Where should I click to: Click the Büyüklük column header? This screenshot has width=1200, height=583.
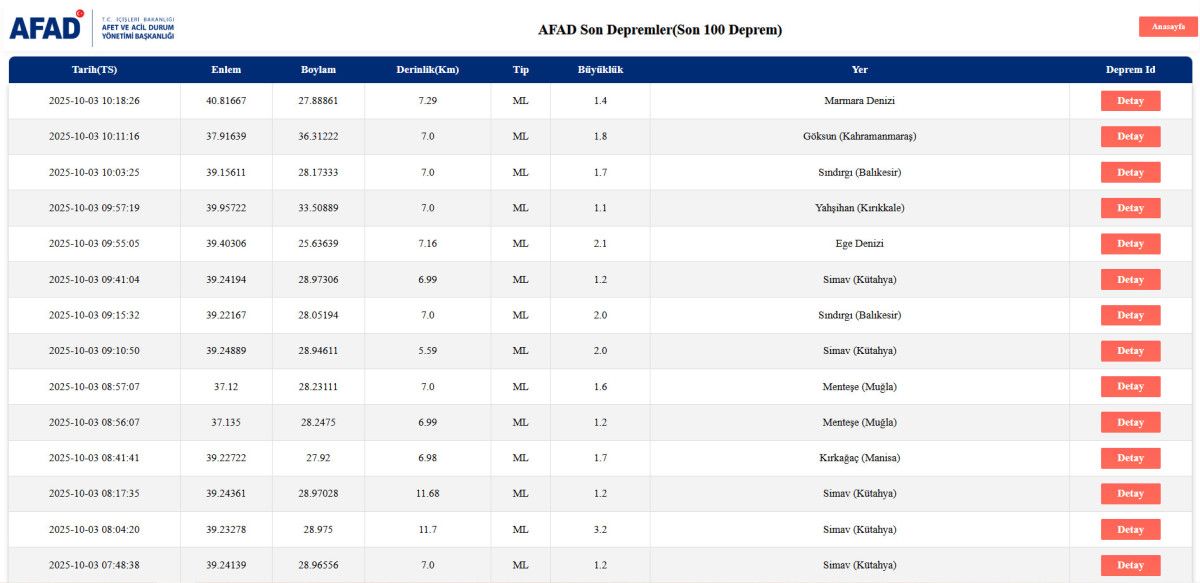click(x=600, y=70)
